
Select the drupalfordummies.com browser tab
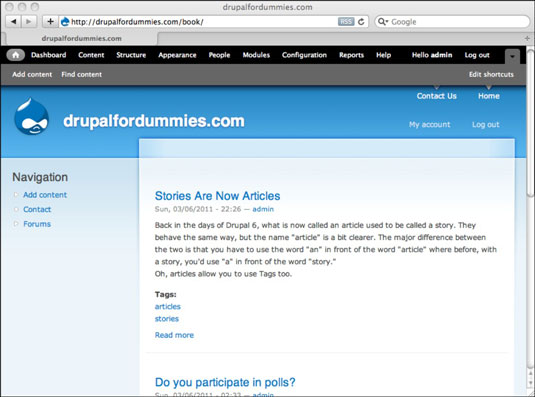point(81,39)
